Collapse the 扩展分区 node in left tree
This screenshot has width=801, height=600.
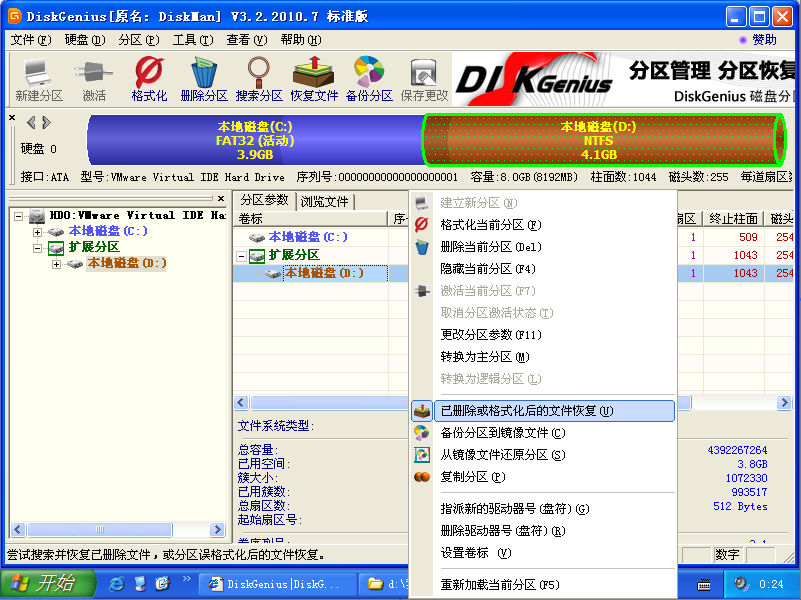[38, 248]
